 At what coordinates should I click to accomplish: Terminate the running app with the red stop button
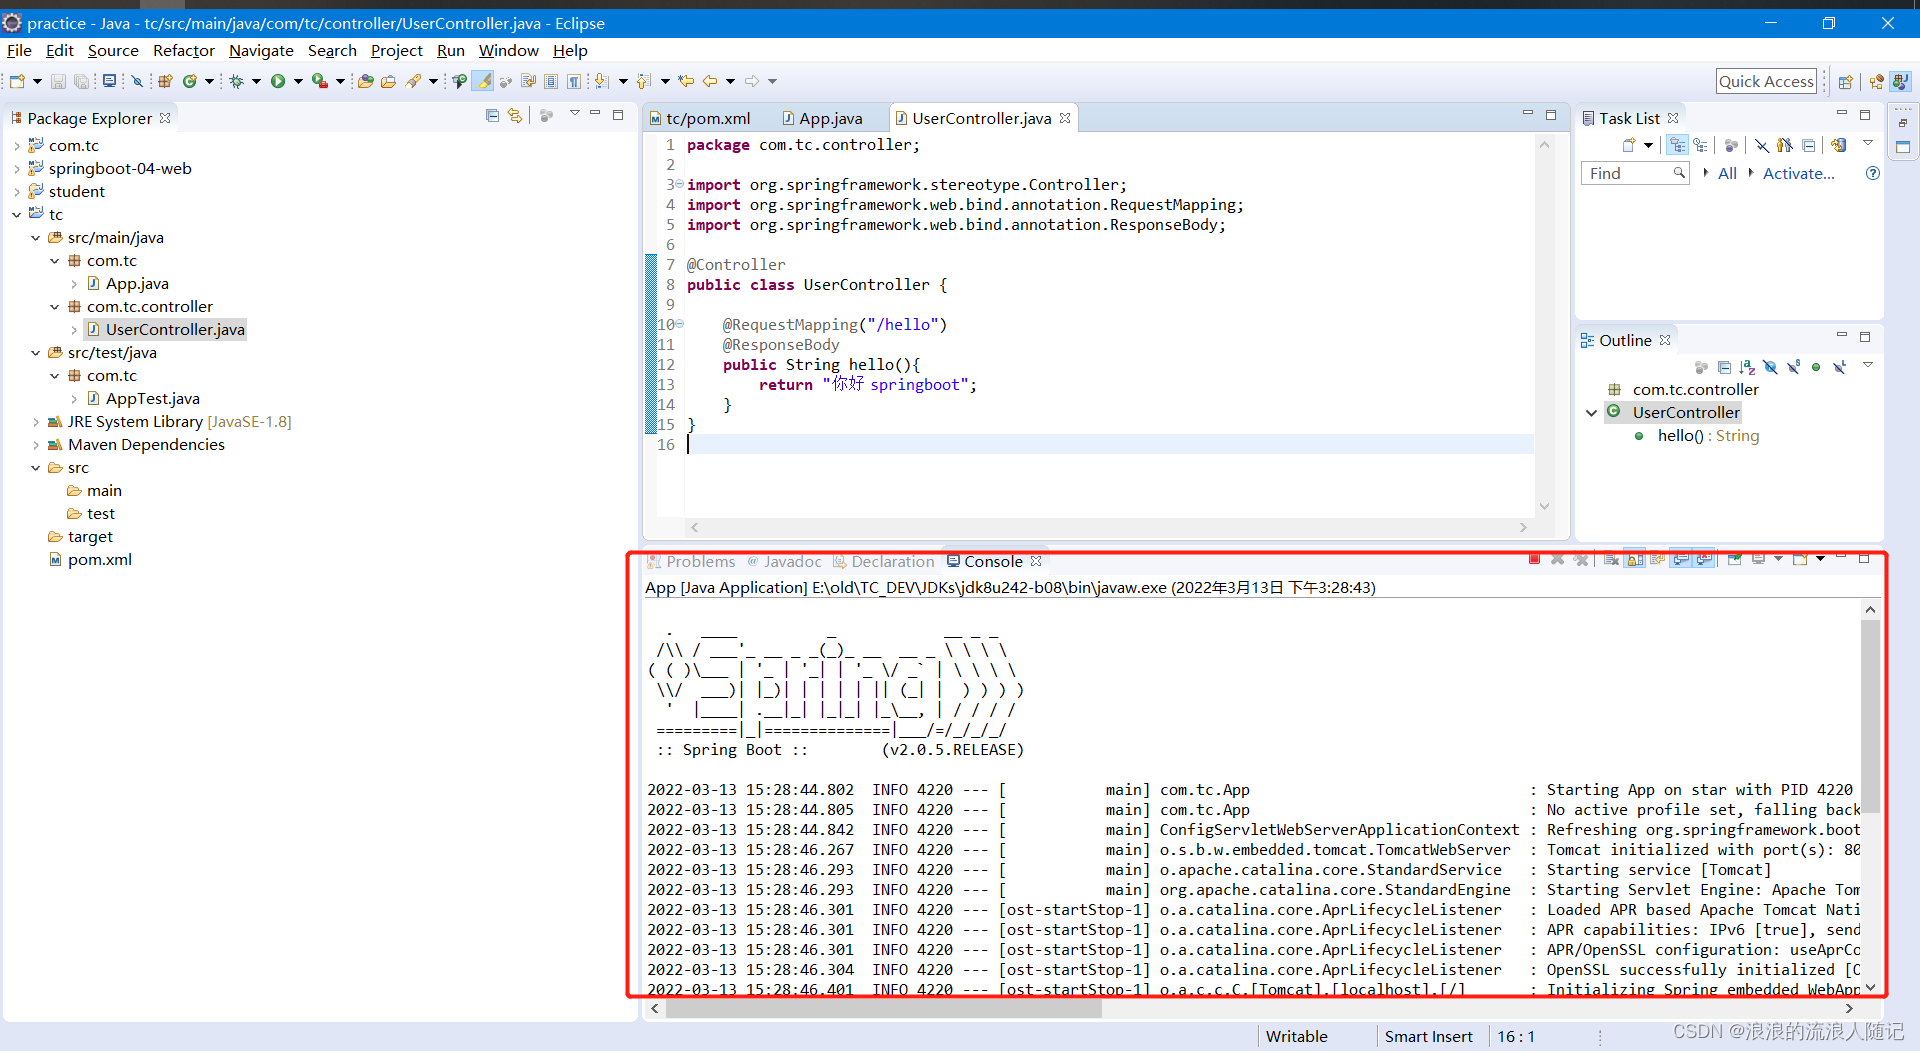(x=1534, y=559)
